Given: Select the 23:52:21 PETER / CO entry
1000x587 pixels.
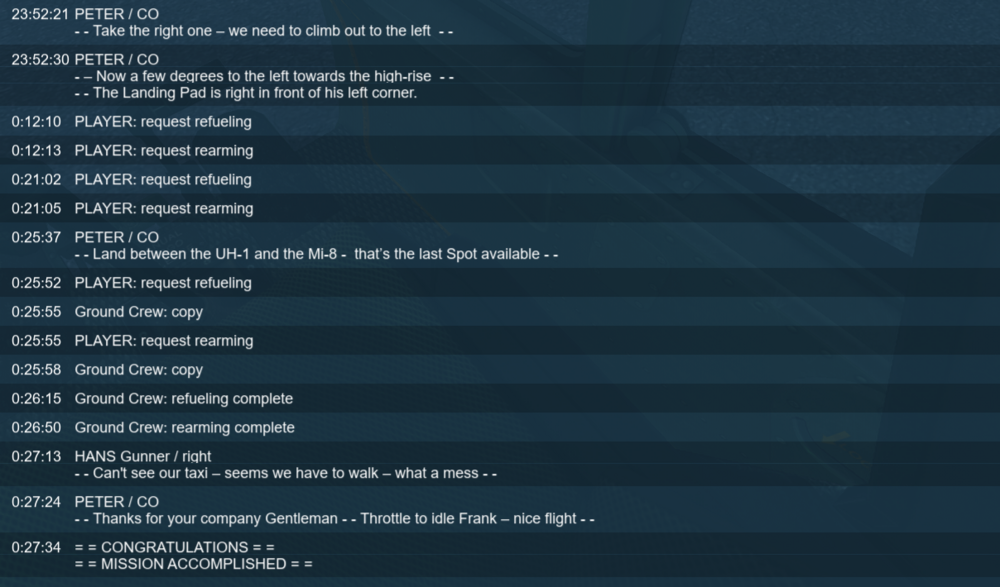Looking at the screenshot, I should point(500,22).
